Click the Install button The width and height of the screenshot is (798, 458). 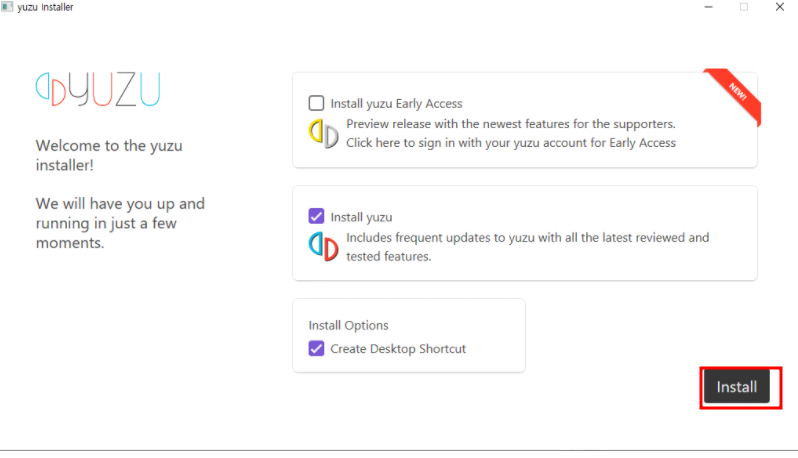pos(736,387)
